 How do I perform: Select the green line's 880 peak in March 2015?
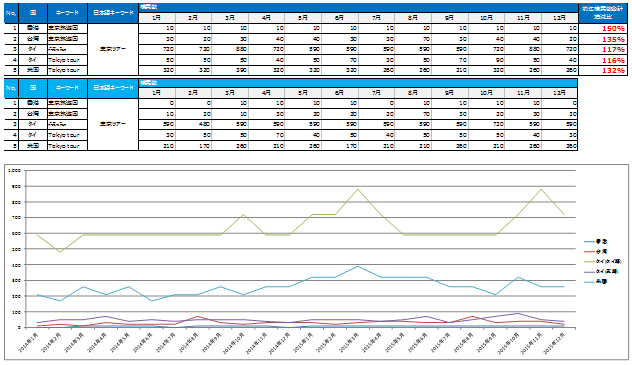point(358,189)
